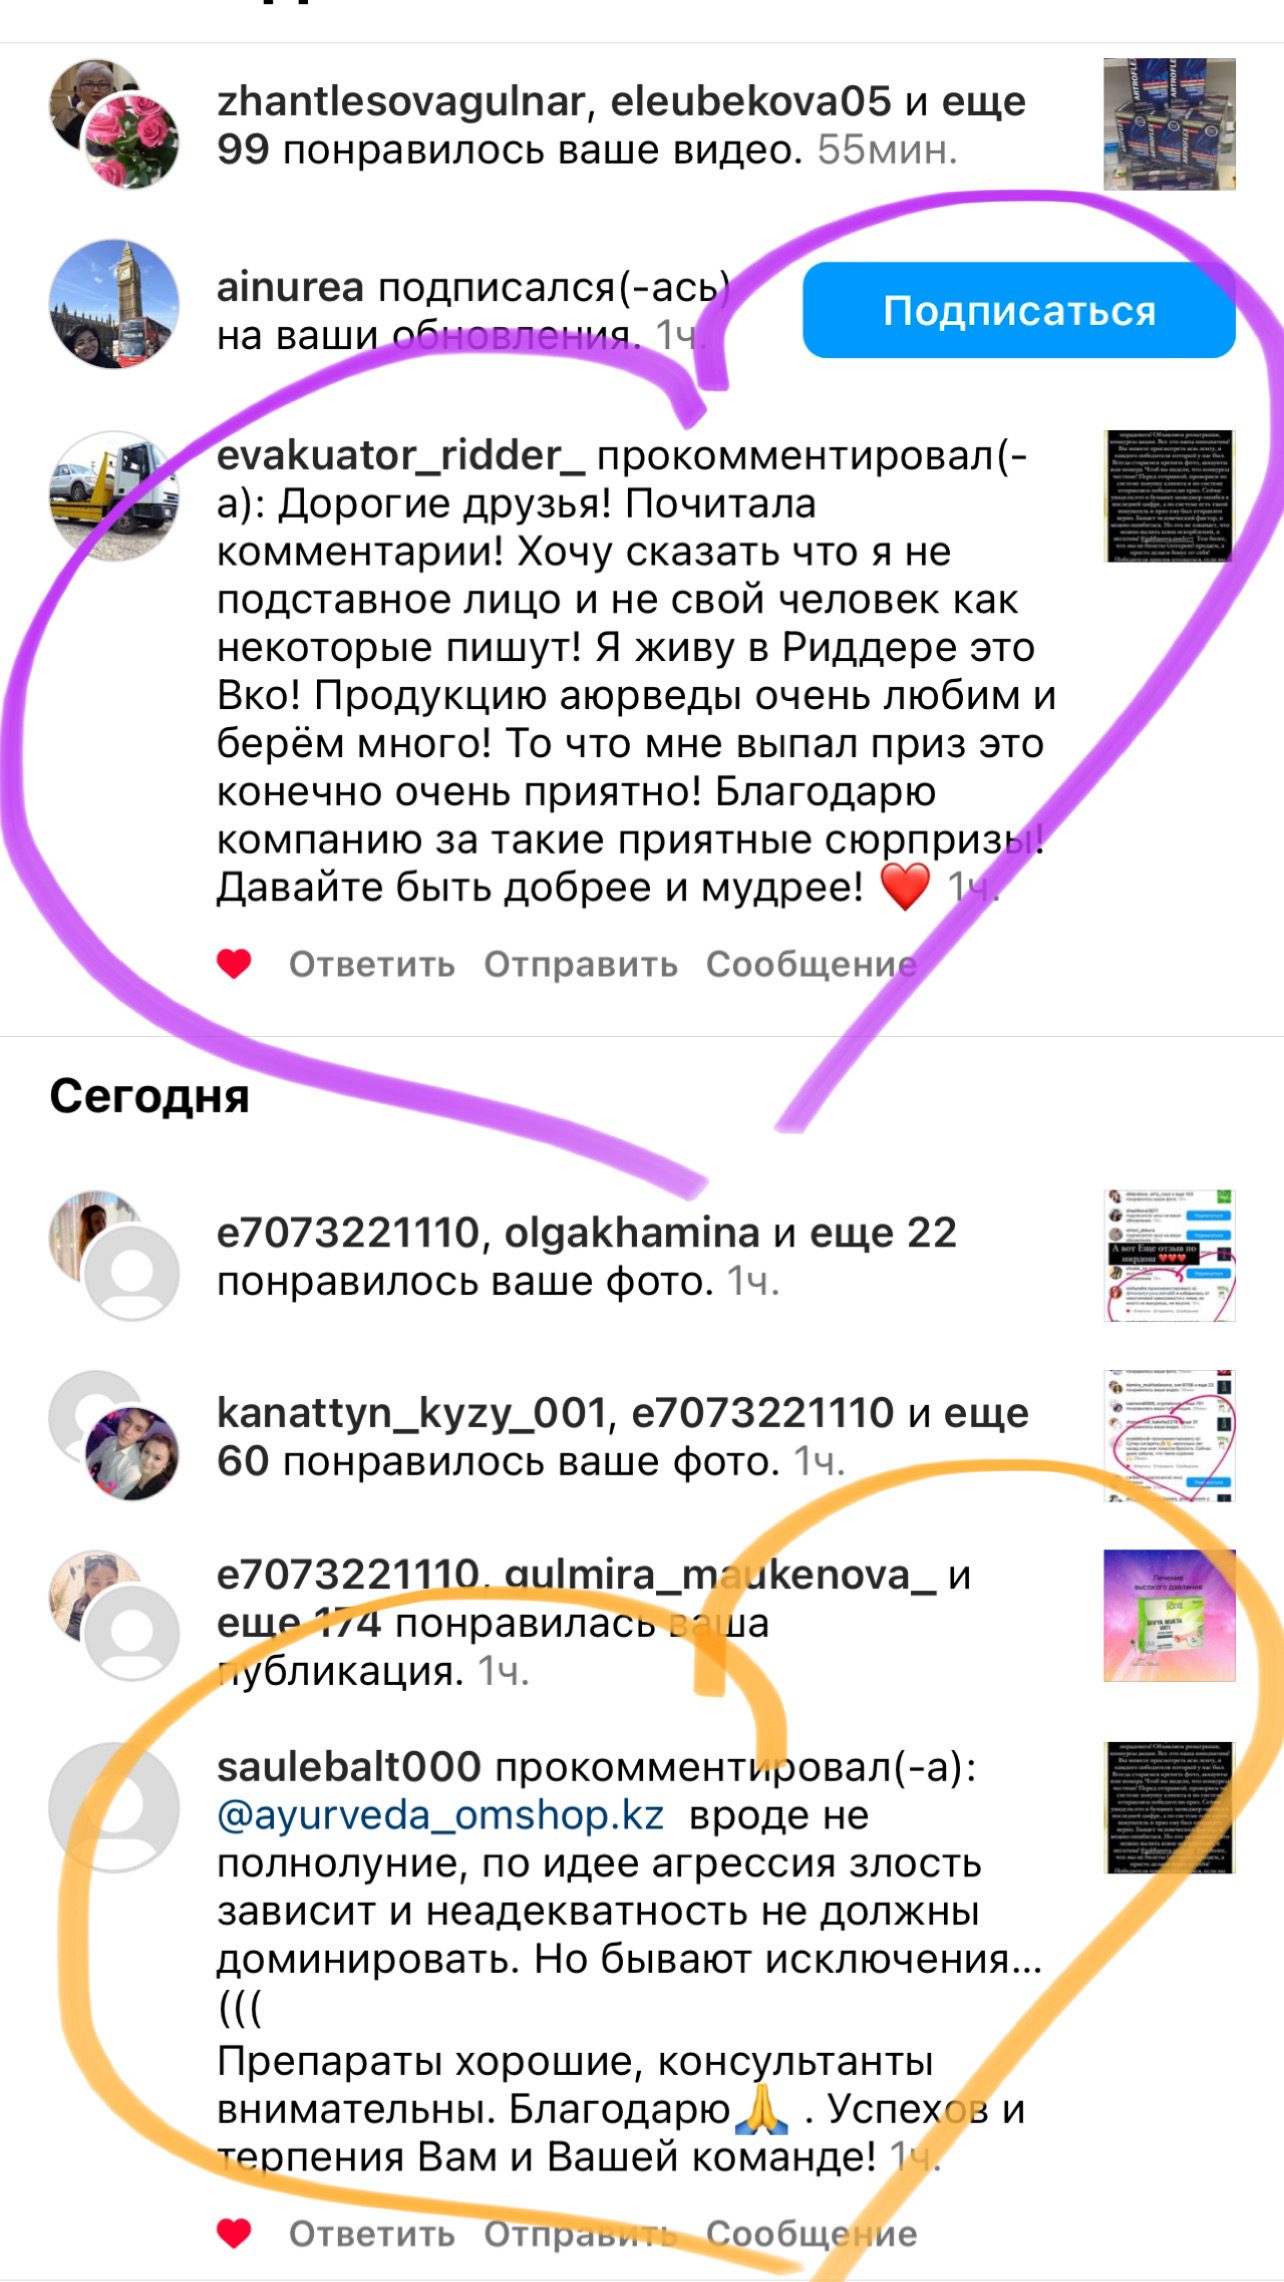Viewport: 1284px width, 2282px height.
Task: Open the roses avatar beside zhantlesovagulnar
Action: (x=131, y=141)
